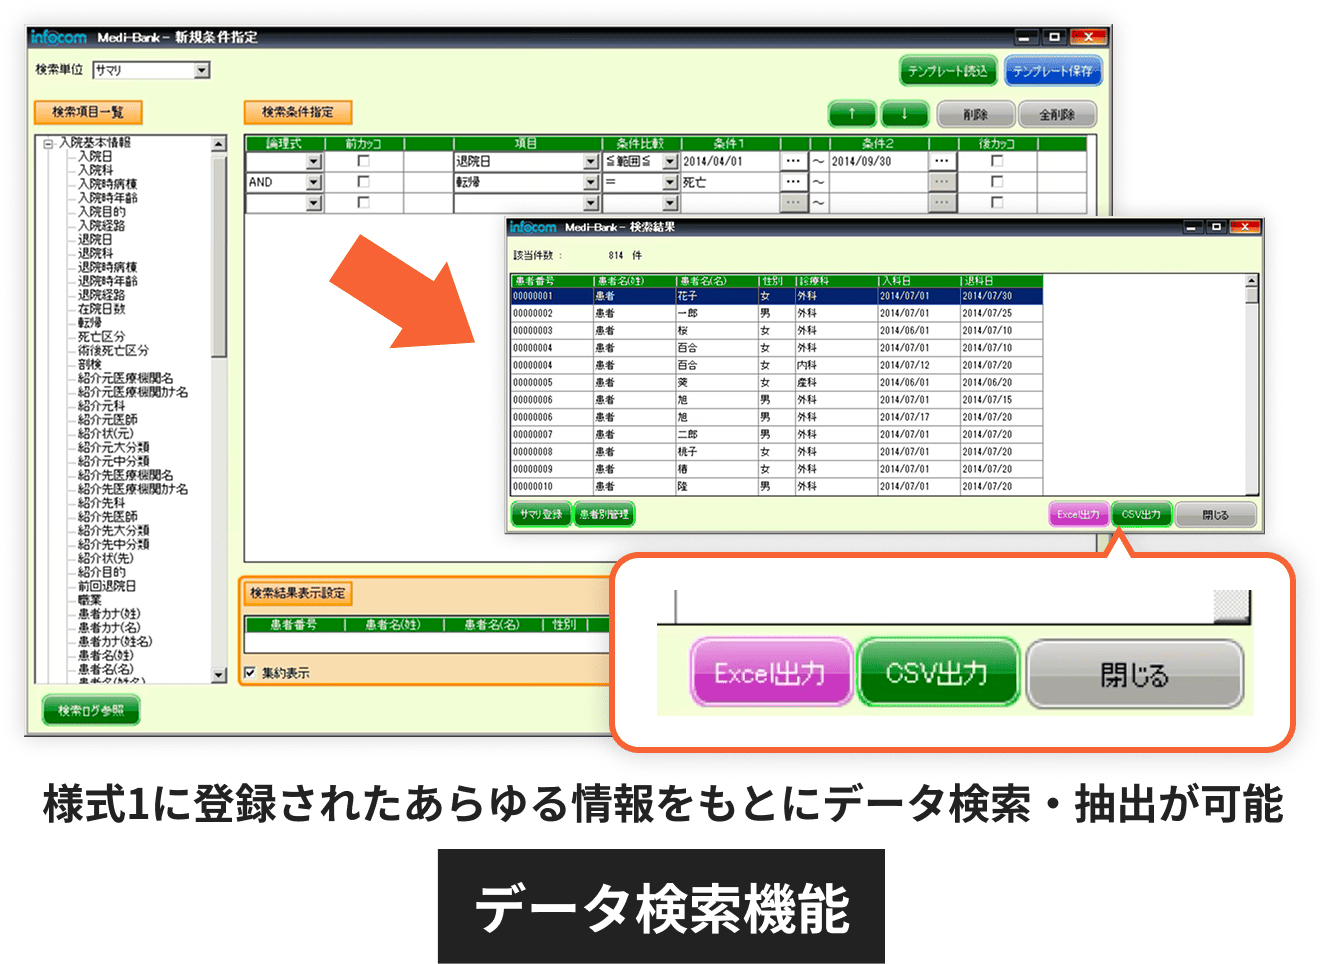The height and width of the screenshot is (964, 1326).
Task: Click the condition 1 ellipsis button for 退院日
Action: pyautogui.click(x=793, y=161)
